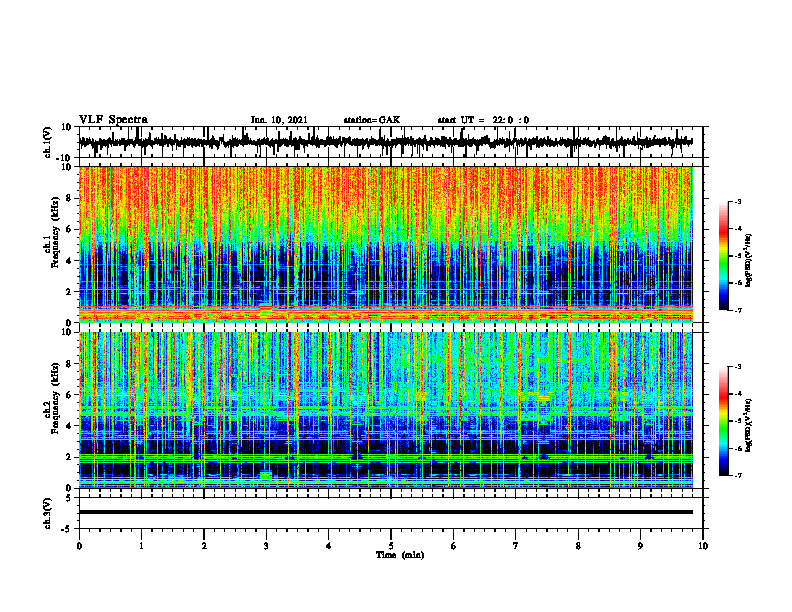The width and height of the screenshot is (792, 612).
Task: Click time axis tick label "7"
Action: [x=516, y=546]
